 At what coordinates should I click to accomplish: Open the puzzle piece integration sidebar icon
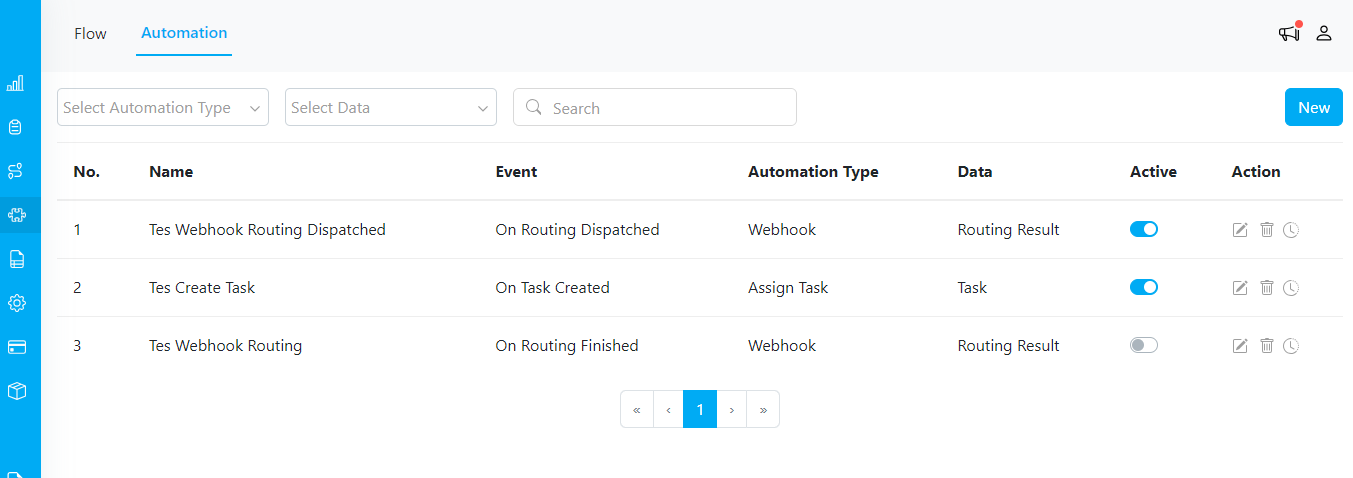(x=16, y=214)
